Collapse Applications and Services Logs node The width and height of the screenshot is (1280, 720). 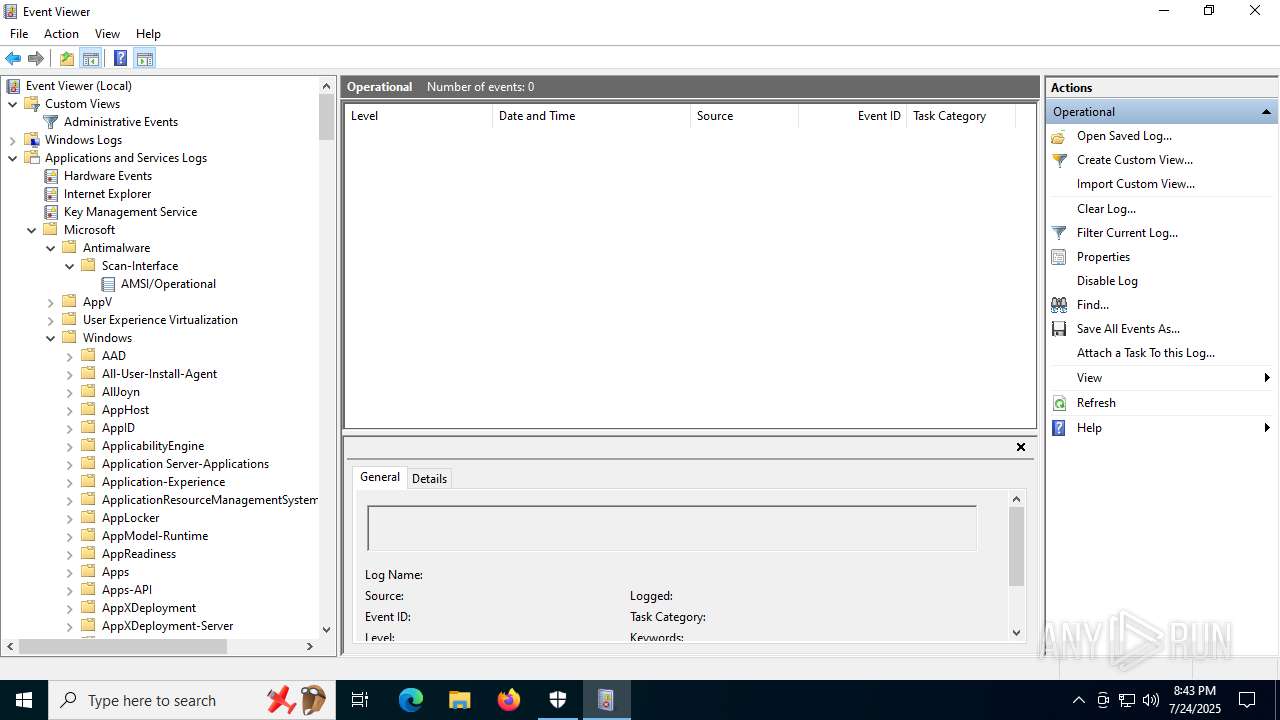(13, 158)
